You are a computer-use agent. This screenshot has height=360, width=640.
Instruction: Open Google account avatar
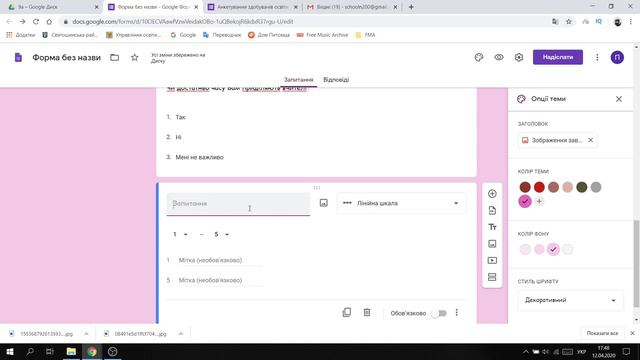pyautogui.click(x=617, y=58)
